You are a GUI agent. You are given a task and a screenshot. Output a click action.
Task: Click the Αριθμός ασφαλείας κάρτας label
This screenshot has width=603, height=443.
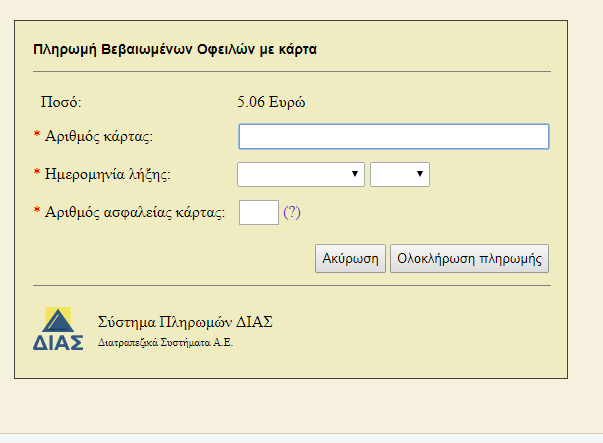(x=135, y=212)
